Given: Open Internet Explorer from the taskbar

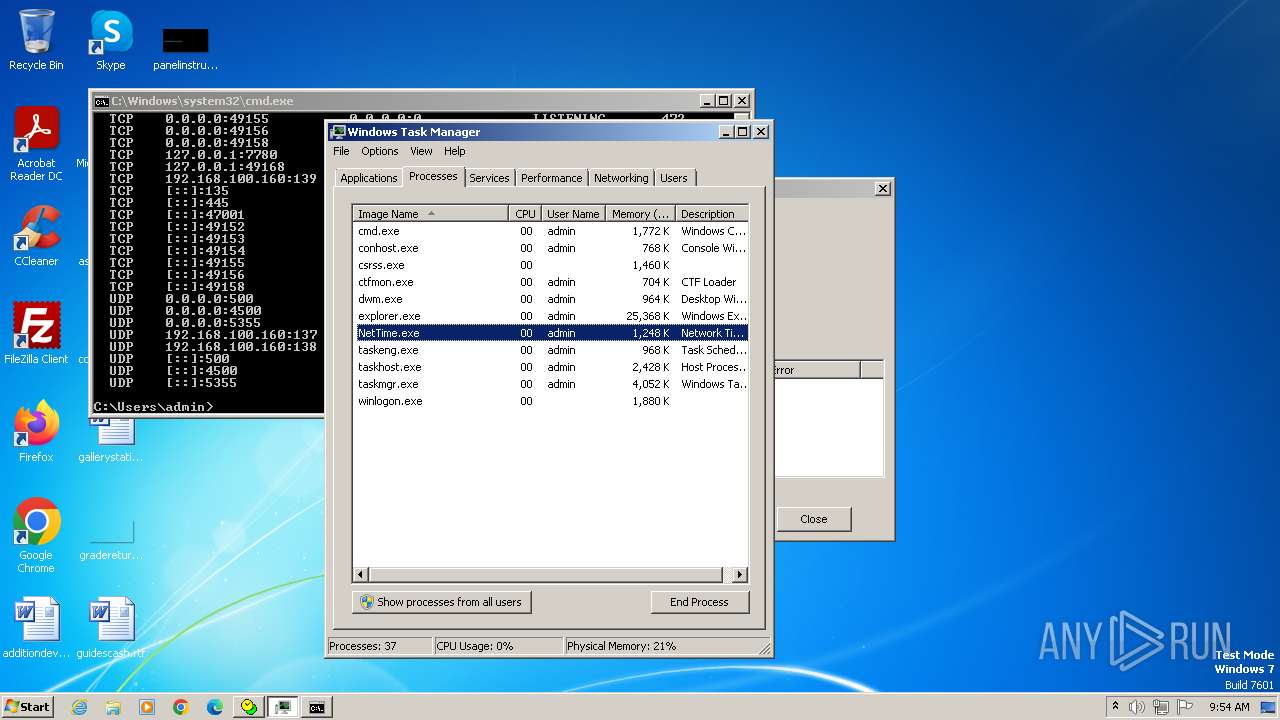Looking at the screenshot, I should 79,707.
